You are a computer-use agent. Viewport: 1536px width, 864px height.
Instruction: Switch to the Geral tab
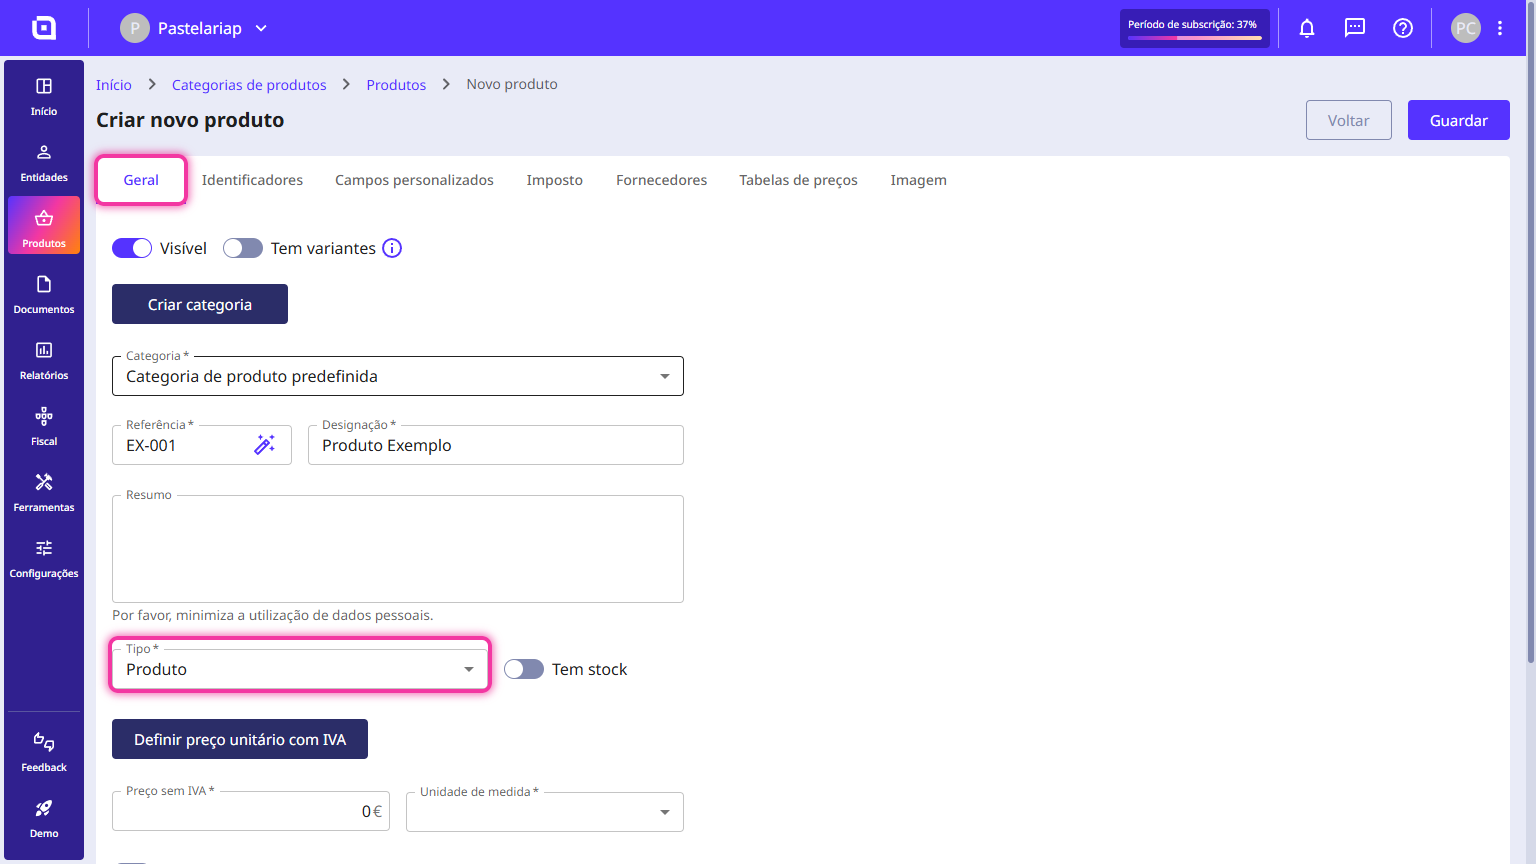pos(141,180)
